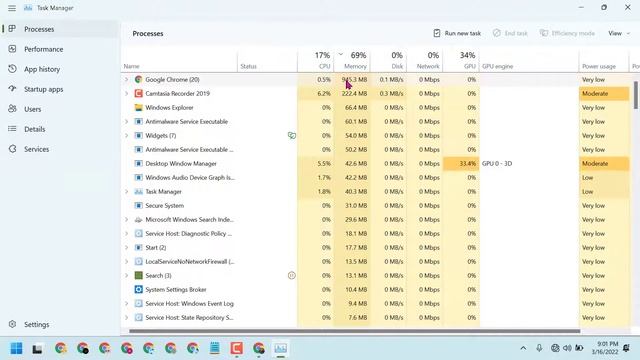Open the Processes tab in the sidebar
Image resolution: width=640 pixels, height=360 pixels.
click(x=60, y=29)
